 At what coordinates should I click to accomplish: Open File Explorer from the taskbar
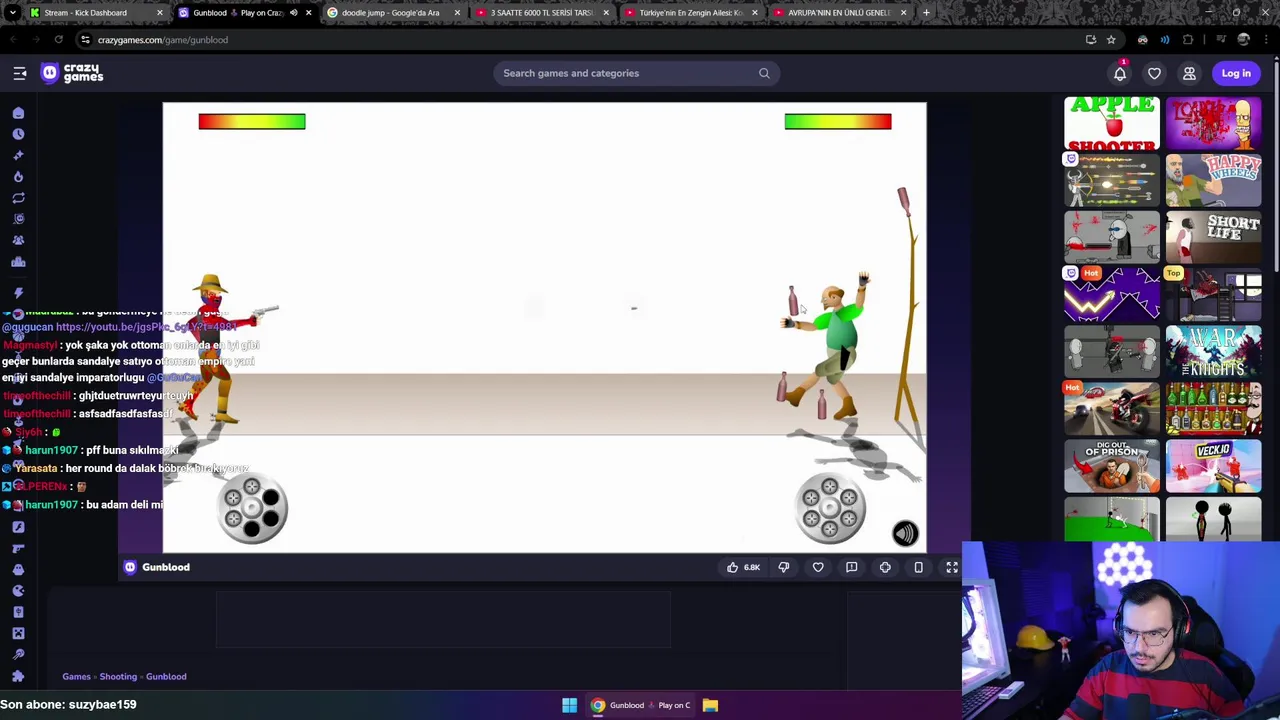click(710, 705)
